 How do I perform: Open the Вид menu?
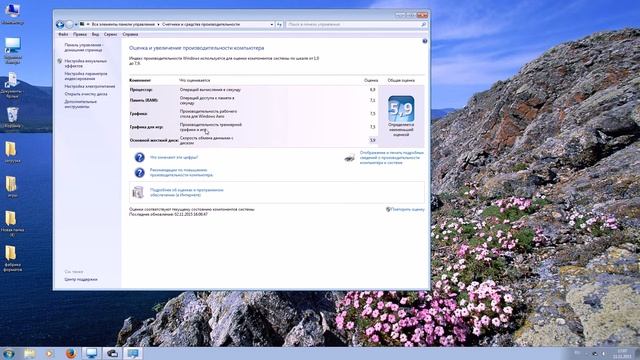pyautogui.click(x=95, y=34)
